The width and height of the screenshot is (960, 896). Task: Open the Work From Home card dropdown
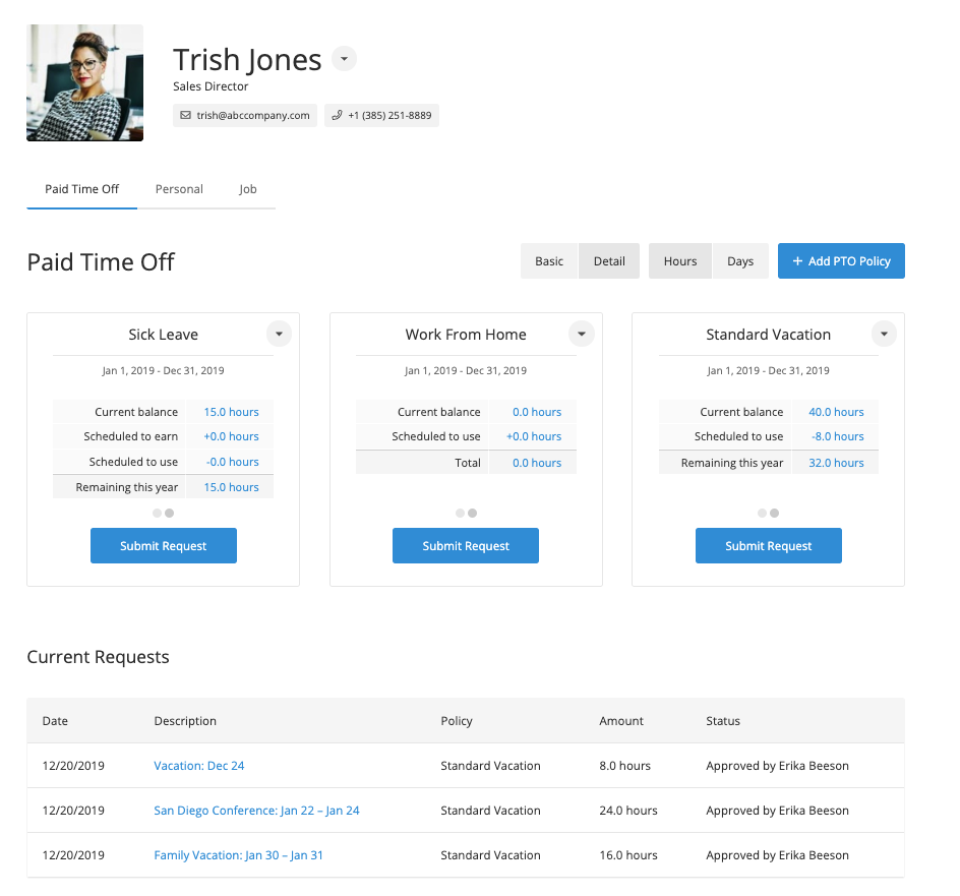pos(581,333)
